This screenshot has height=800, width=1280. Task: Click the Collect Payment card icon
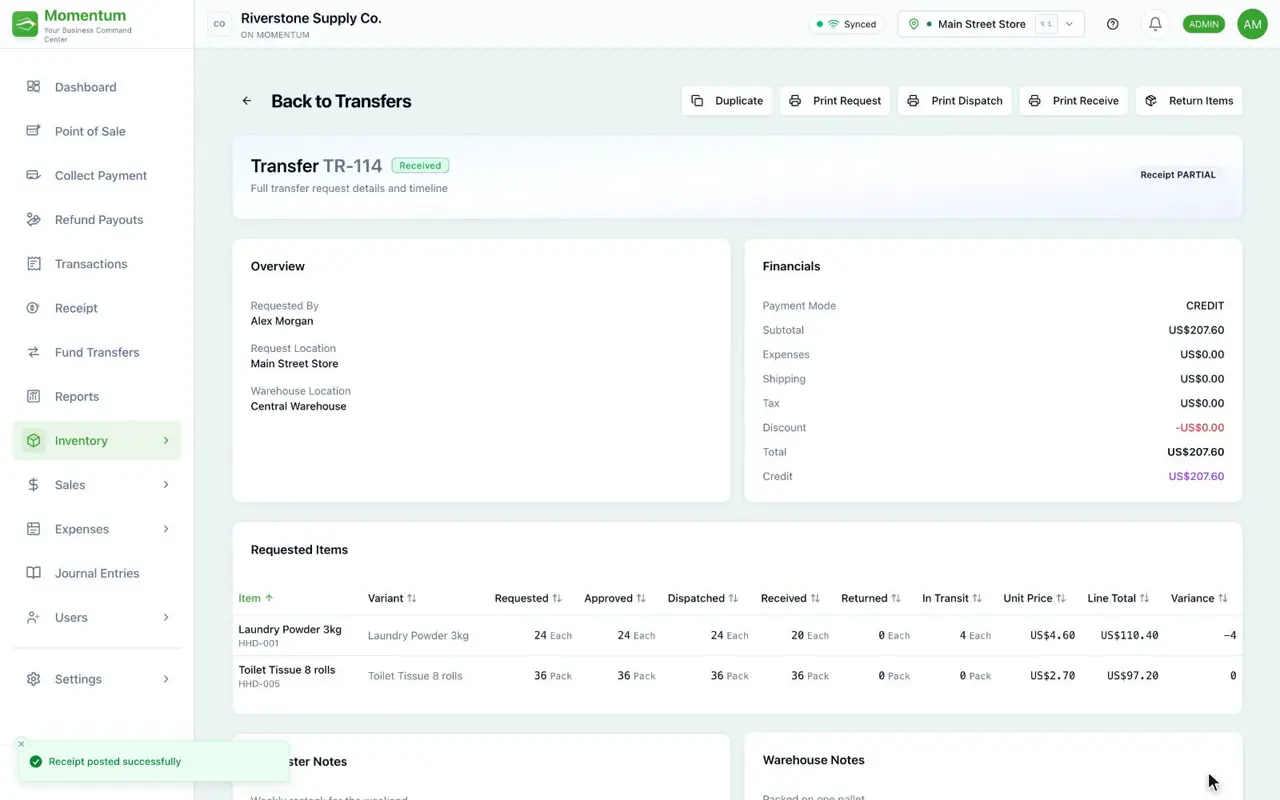[x=34, y=175]
